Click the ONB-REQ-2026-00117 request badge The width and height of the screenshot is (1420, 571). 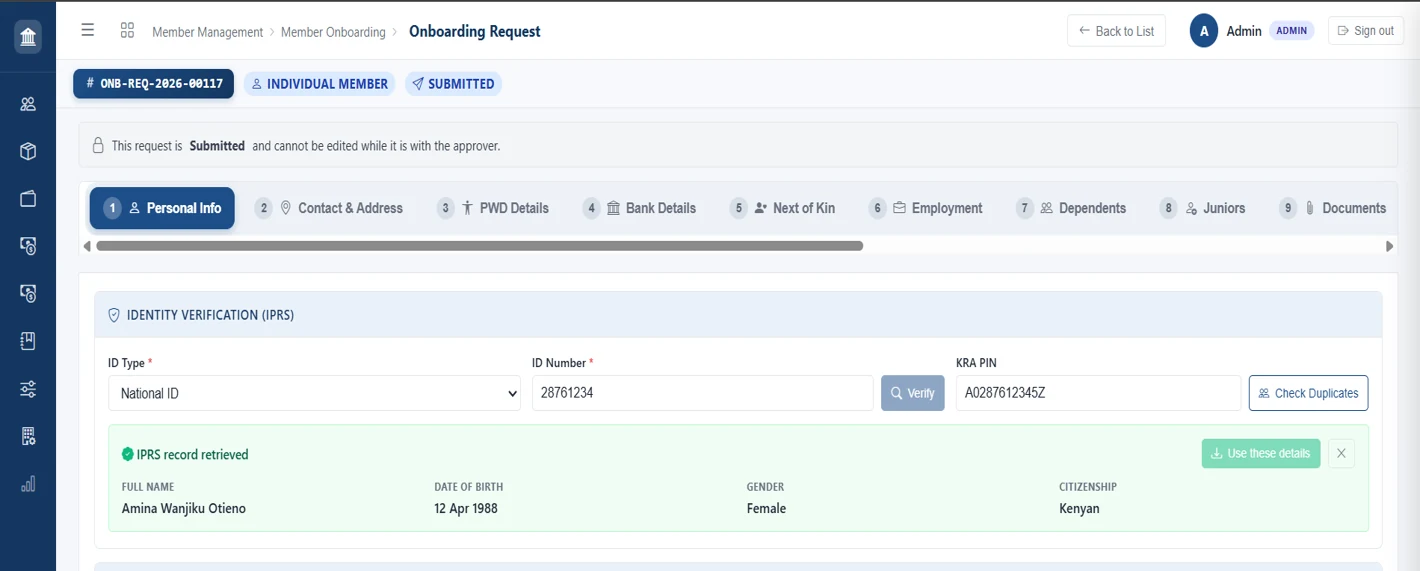coord(153,84)
